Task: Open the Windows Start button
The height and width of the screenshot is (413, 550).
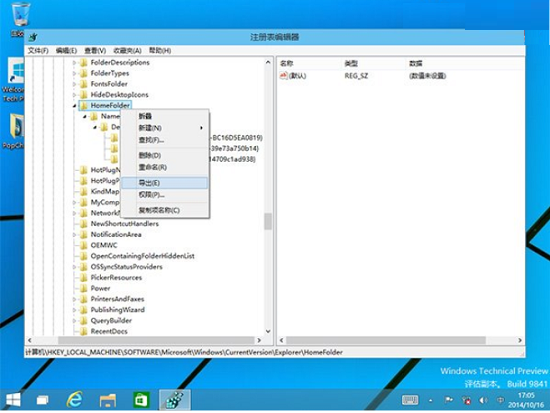Action: click(13, 400)
